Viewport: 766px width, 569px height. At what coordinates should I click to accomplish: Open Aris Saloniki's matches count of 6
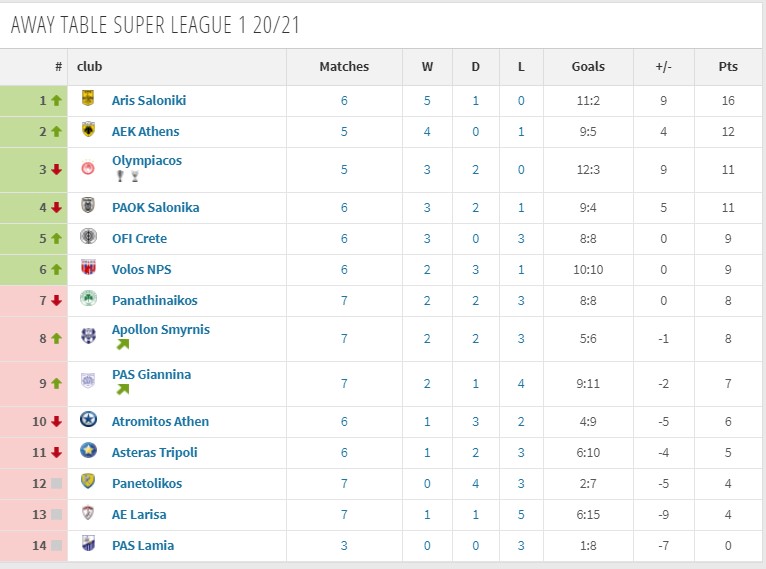(x=344, y=101)
